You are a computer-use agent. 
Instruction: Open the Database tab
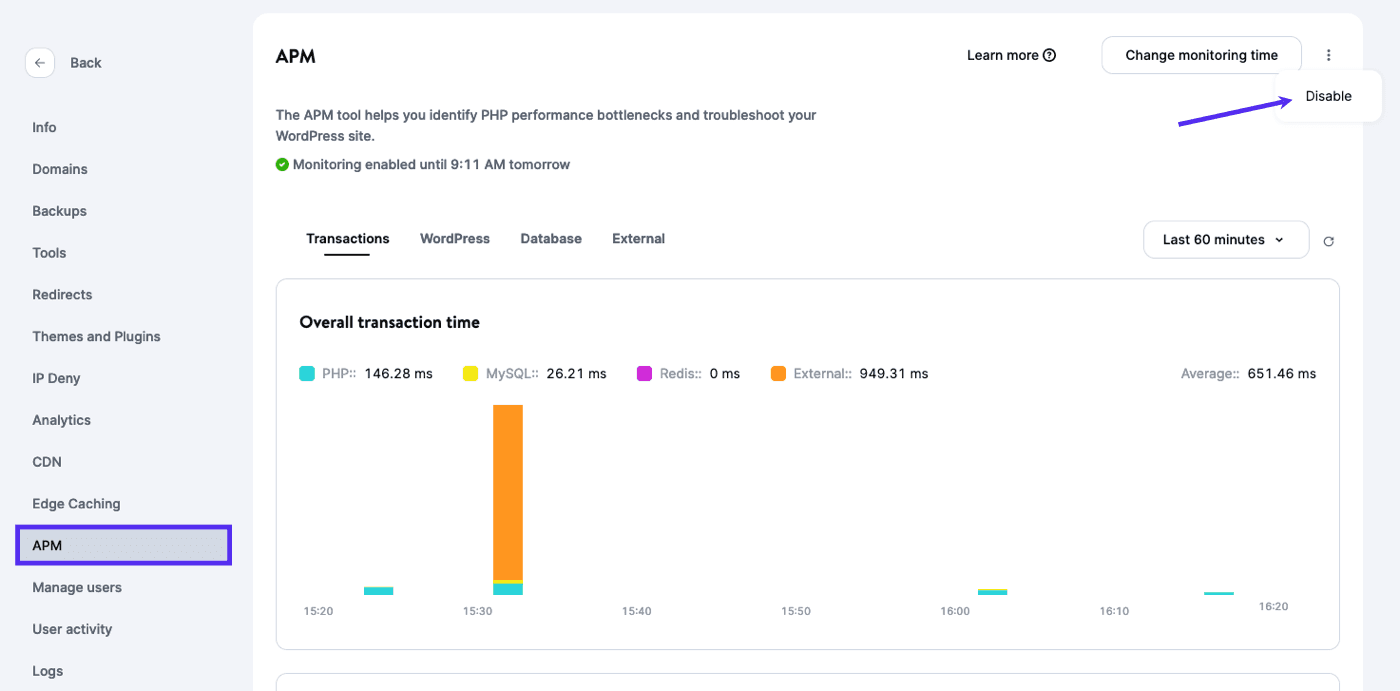[551, 238]
